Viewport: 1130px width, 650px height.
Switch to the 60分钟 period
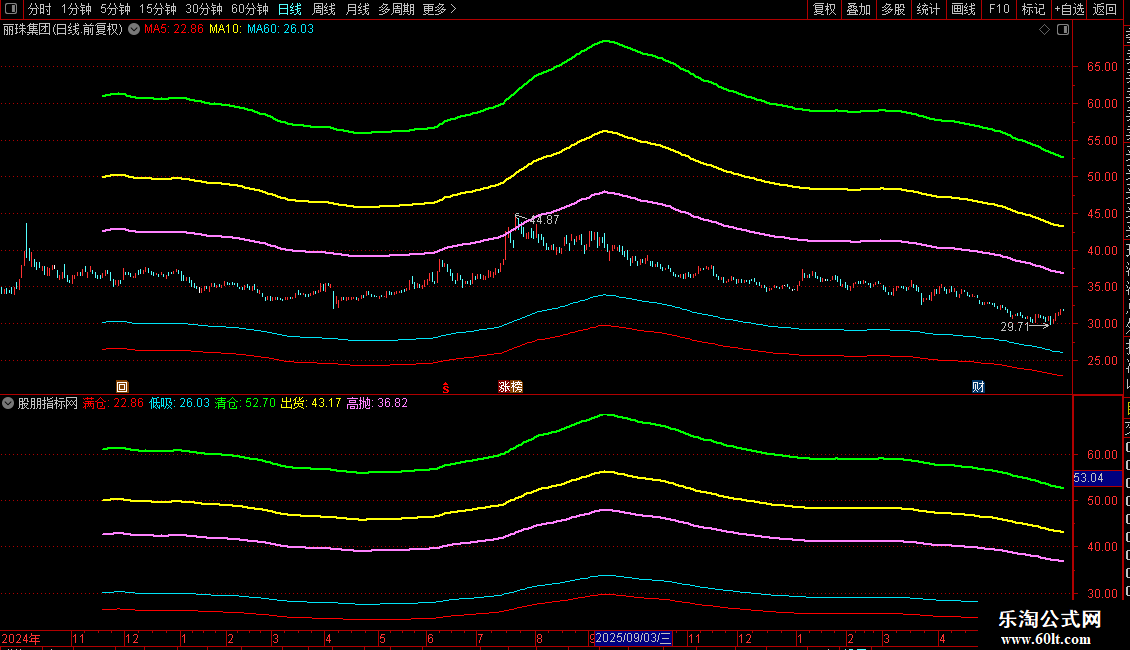(250, 9)
